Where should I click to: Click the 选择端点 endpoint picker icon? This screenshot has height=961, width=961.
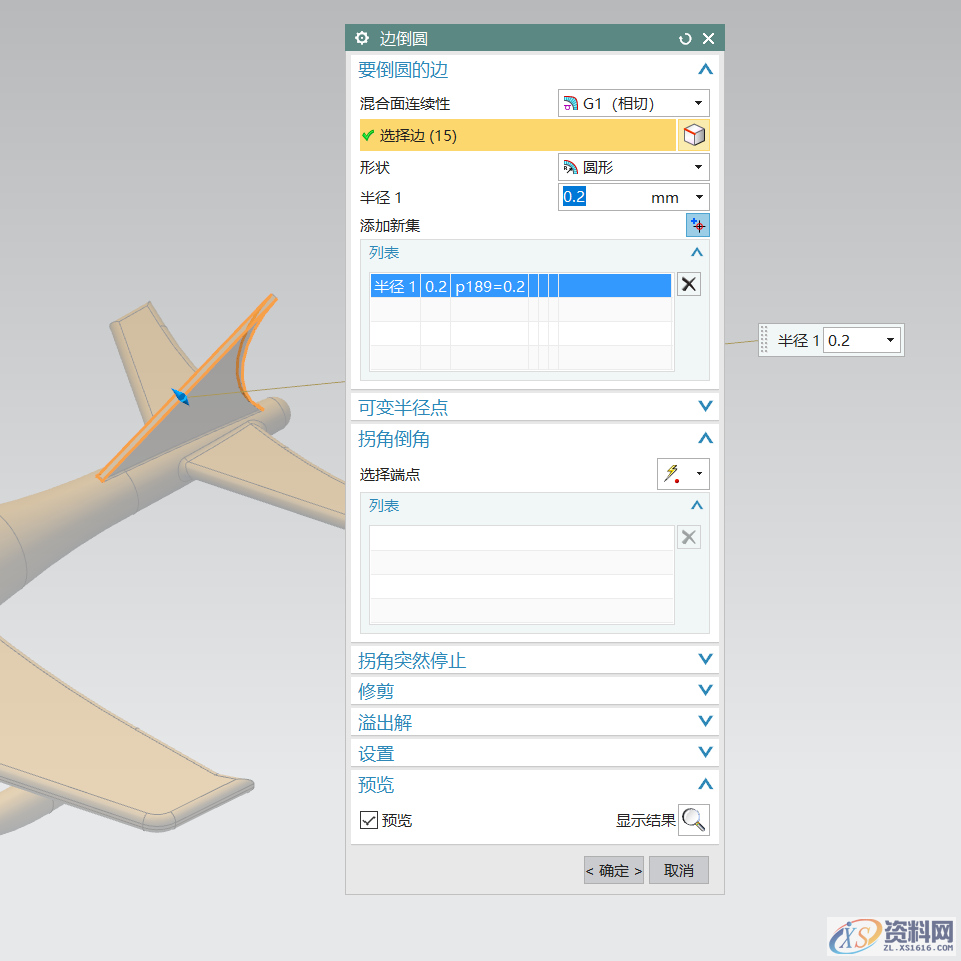(x=672, y=474)
